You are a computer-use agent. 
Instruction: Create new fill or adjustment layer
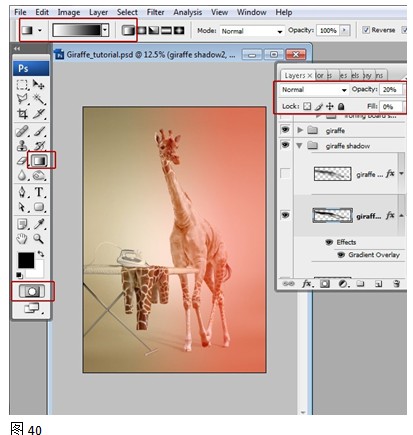click(343, 284)
